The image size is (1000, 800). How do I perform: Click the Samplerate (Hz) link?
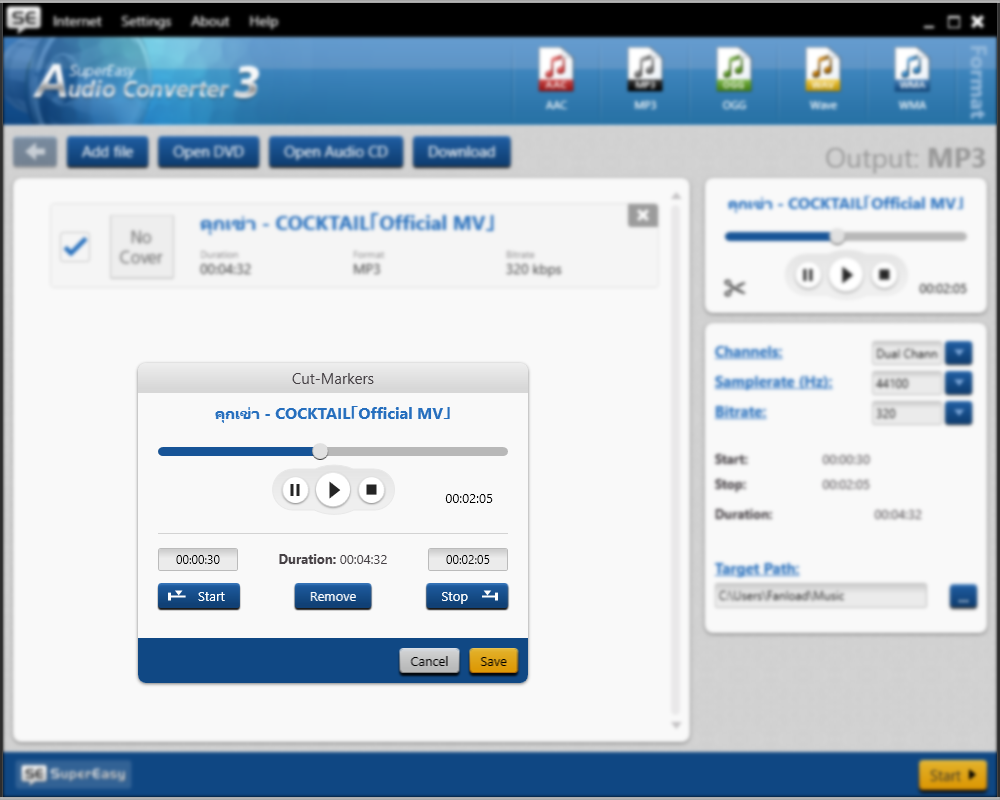point(774,382)
